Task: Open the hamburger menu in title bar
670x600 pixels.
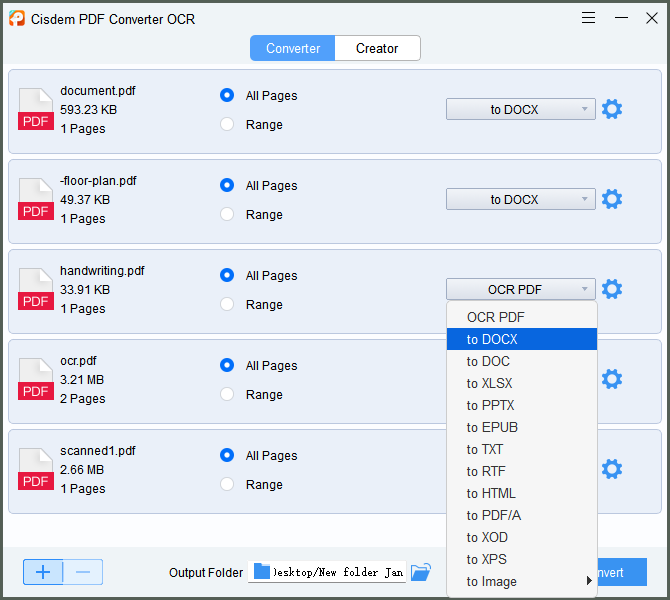Action: tap(588, 18)
